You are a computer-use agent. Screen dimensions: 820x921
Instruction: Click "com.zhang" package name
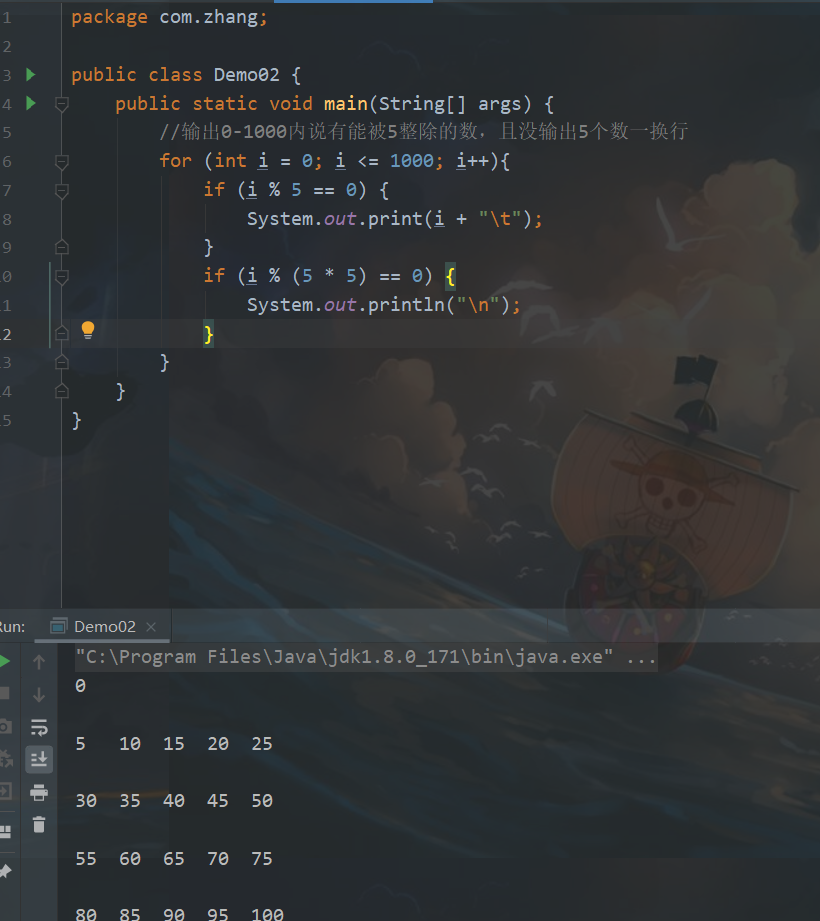209,18
